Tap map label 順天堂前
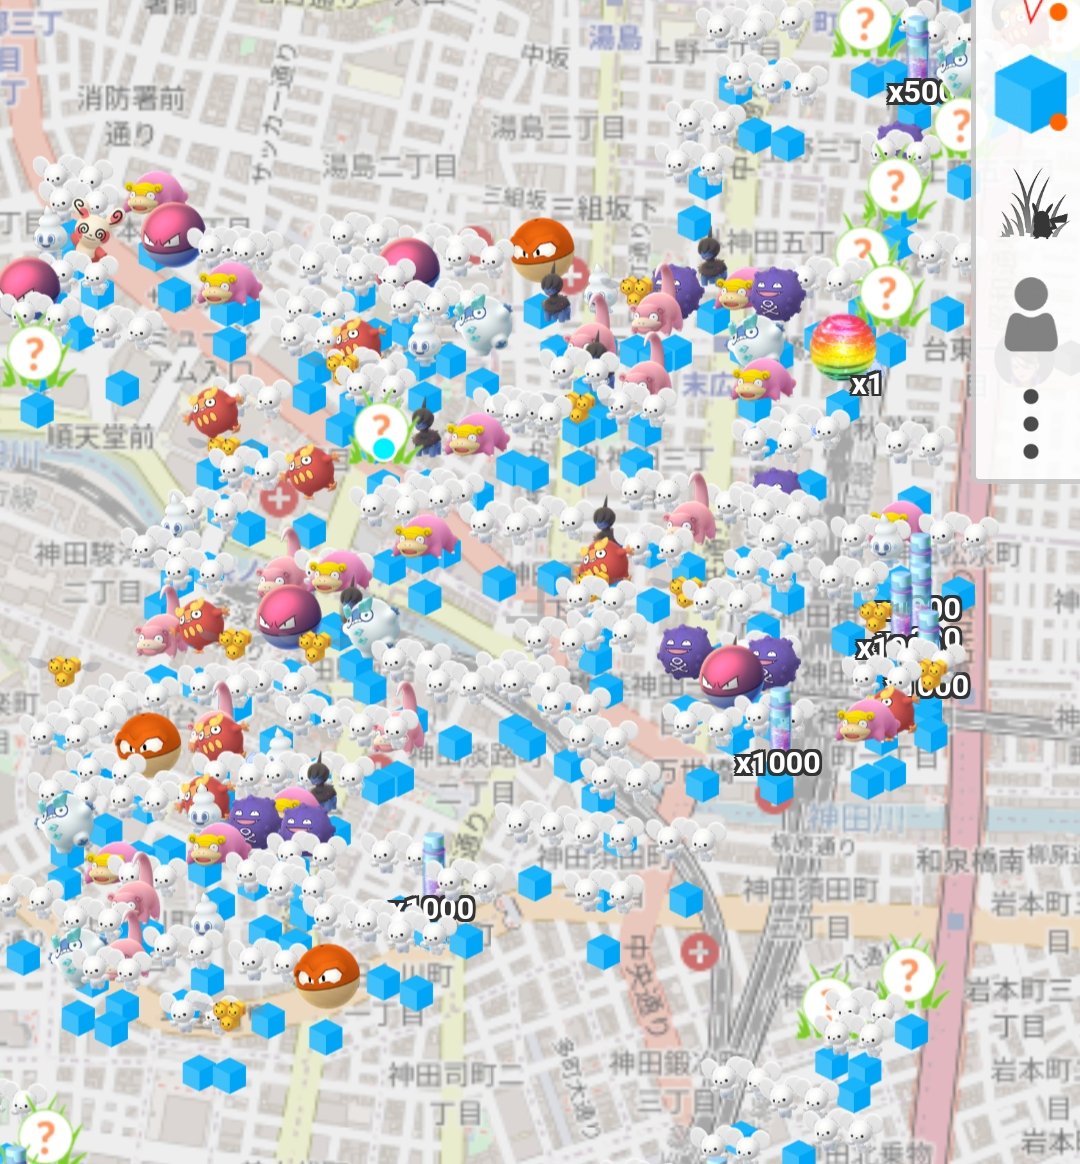The image size is (1080, 1164). pos(99,436)
